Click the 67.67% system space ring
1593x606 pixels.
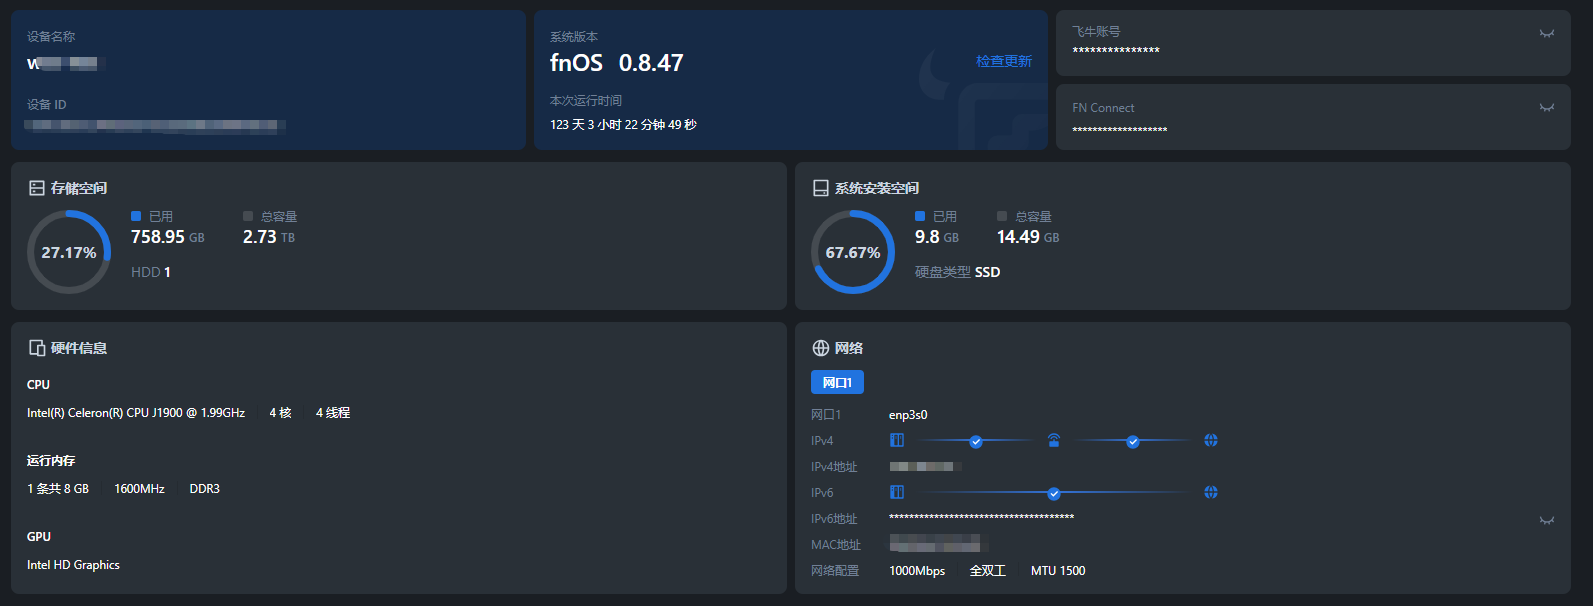(x=853, y=252)
